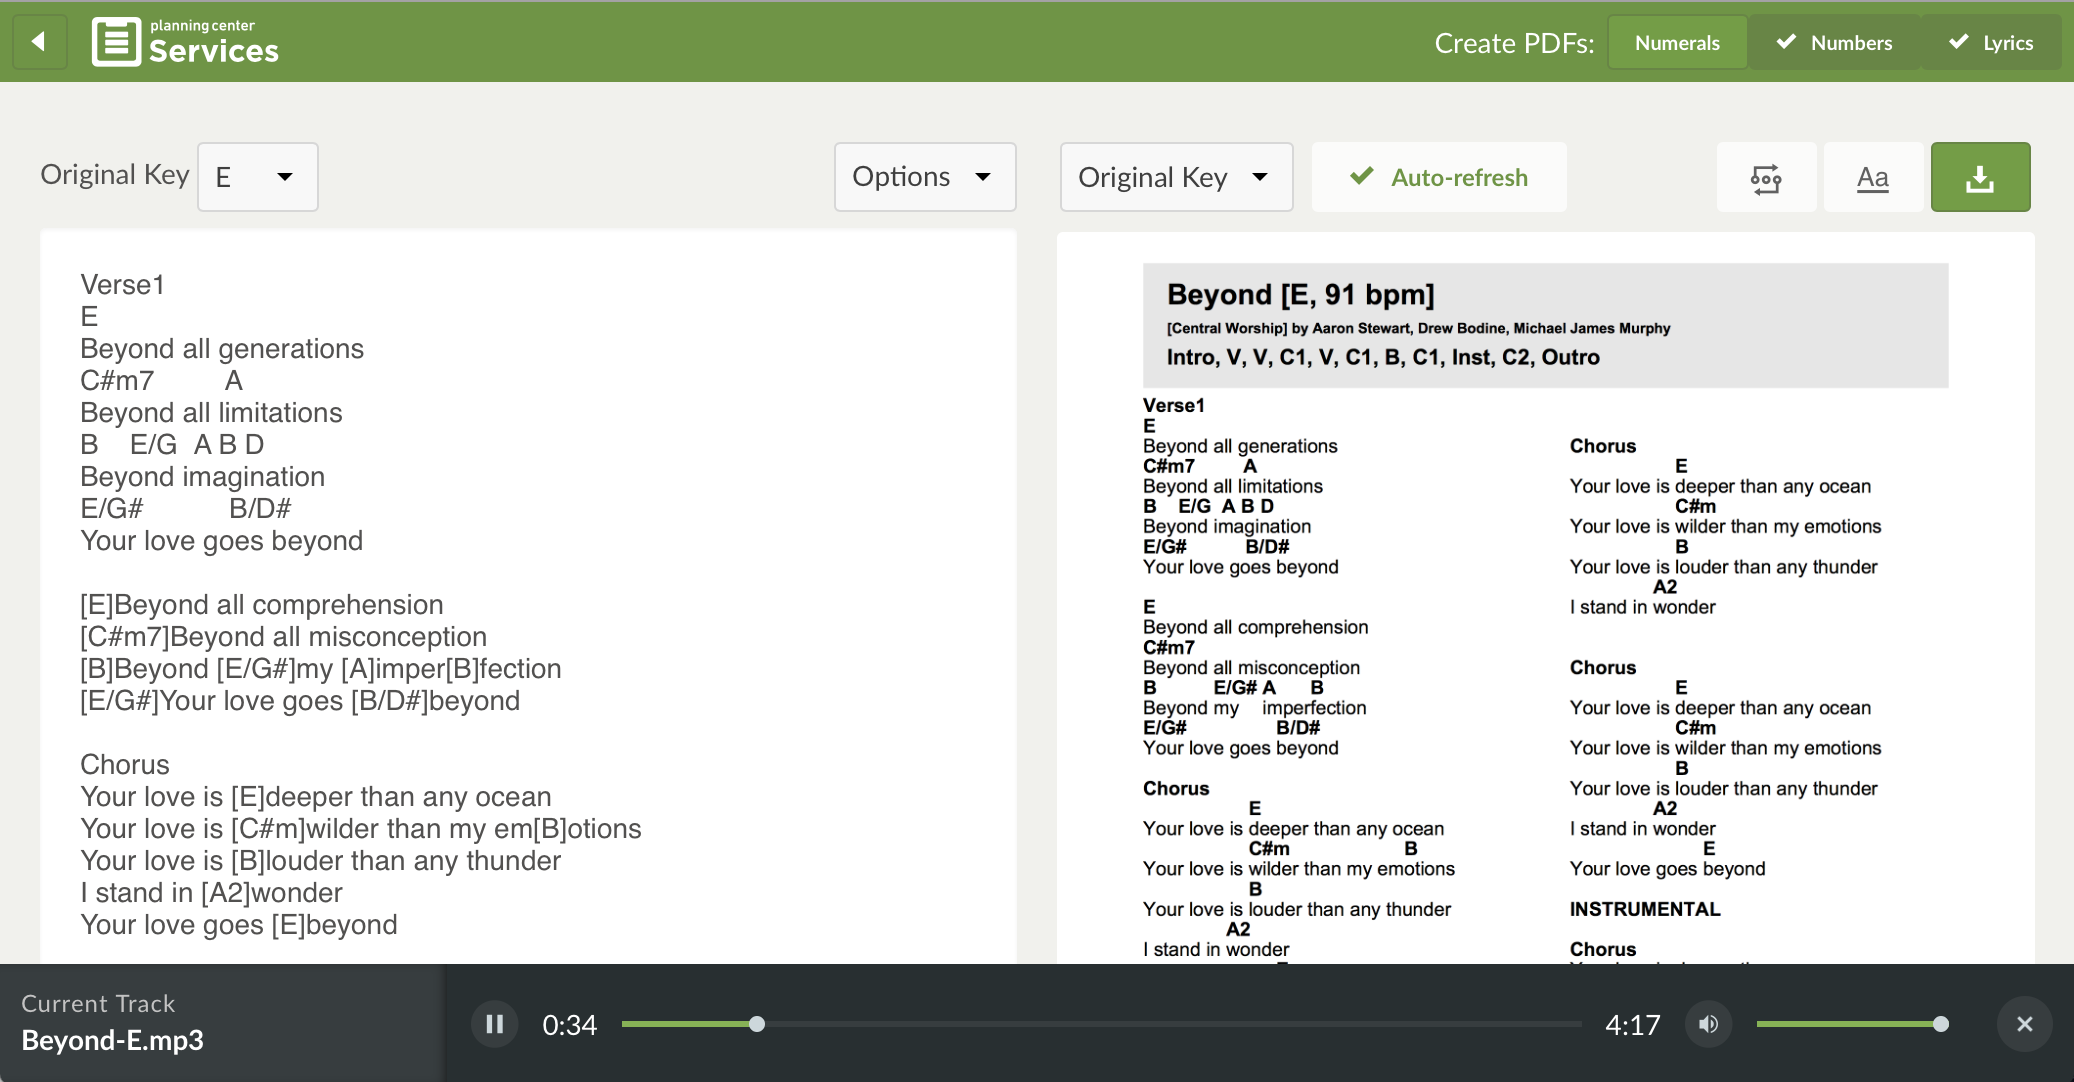
Task: Pause the Beyond-E.mp3 track
Action: 494,1024
